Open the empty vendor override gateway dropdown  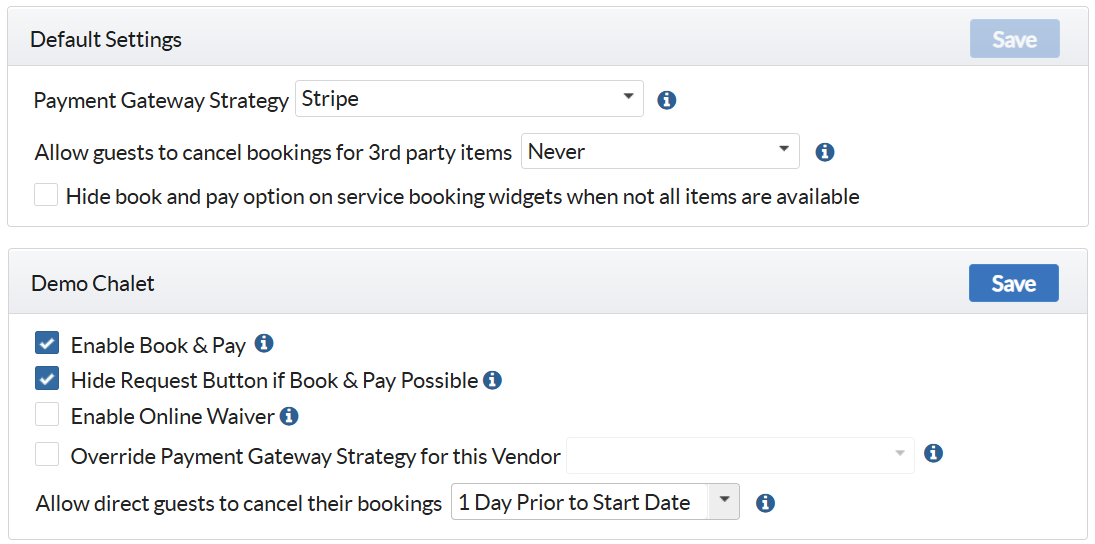[x=740, y=455]
